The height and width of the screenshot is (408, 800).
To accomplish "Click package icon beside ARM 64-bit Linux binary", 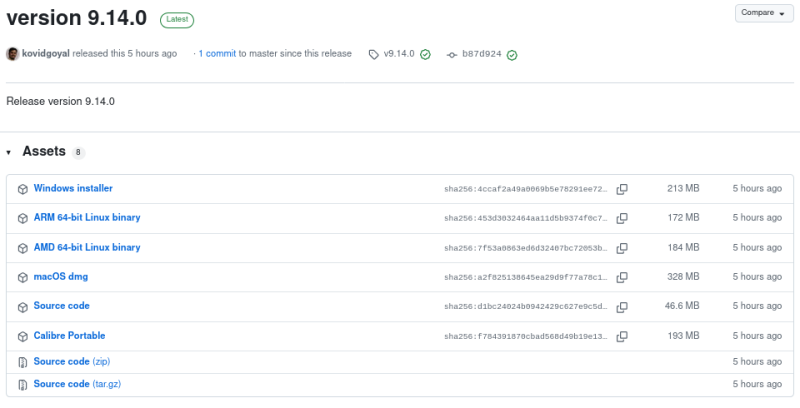I will 22,218.
